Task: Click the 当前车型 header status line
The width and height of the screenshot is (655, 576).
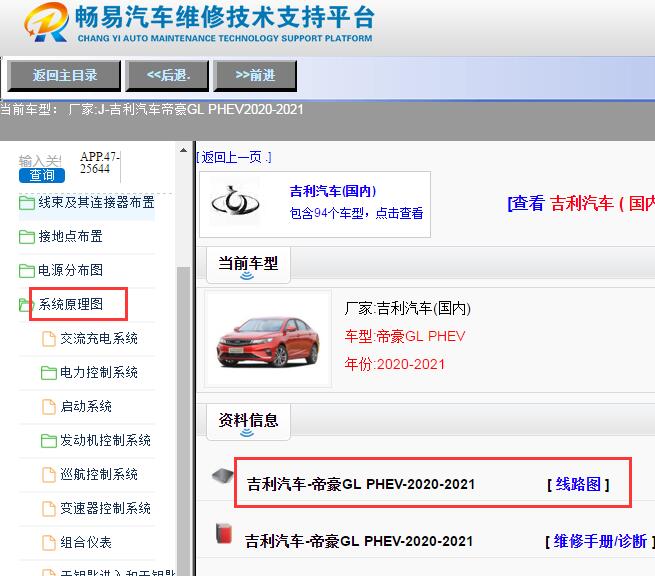Action: coord(152,109)
